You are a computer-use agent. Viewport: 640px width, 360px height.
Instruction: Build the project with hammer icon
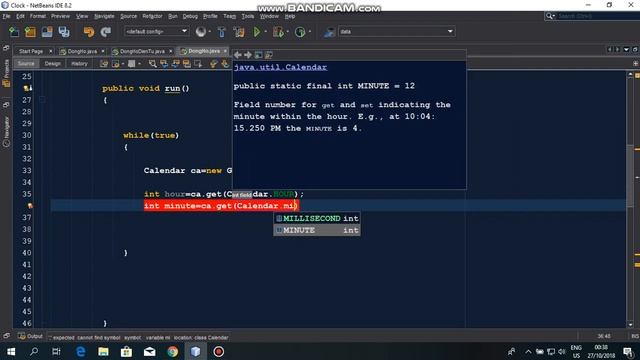pyautogui.click(x=222, y=32)
